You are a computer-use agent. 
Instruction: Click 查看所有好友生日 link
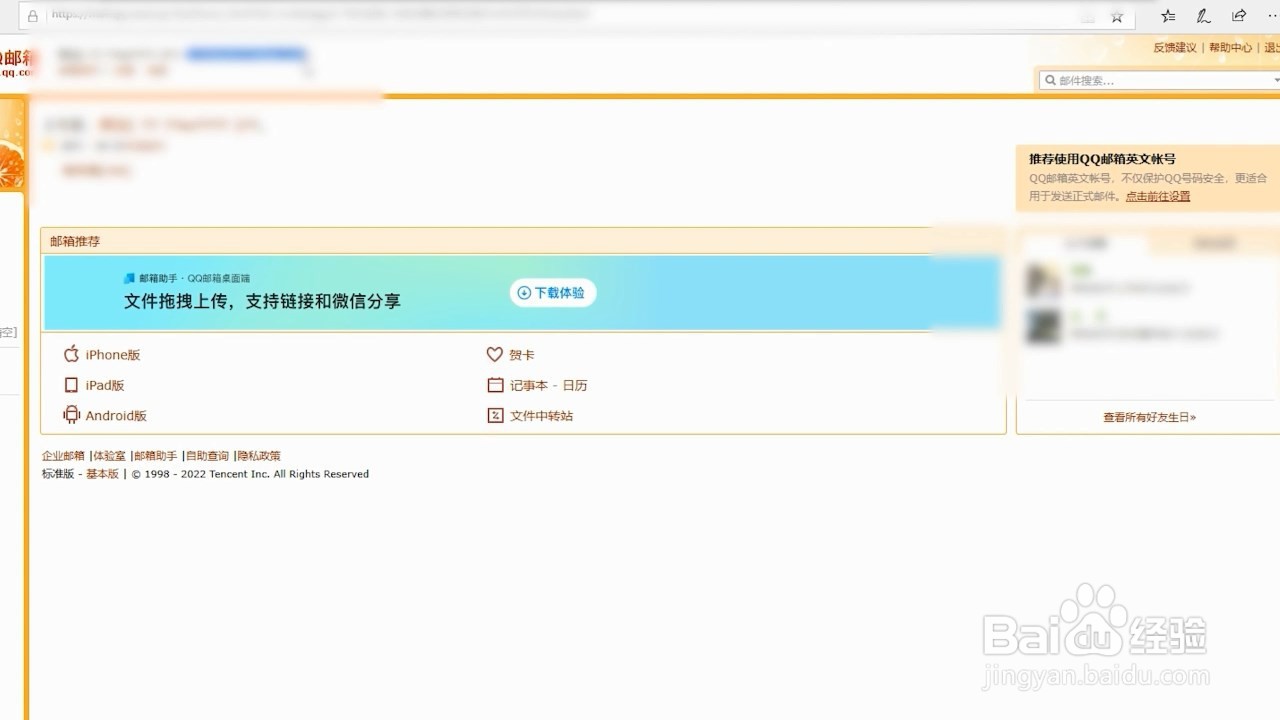[1150, 417]
